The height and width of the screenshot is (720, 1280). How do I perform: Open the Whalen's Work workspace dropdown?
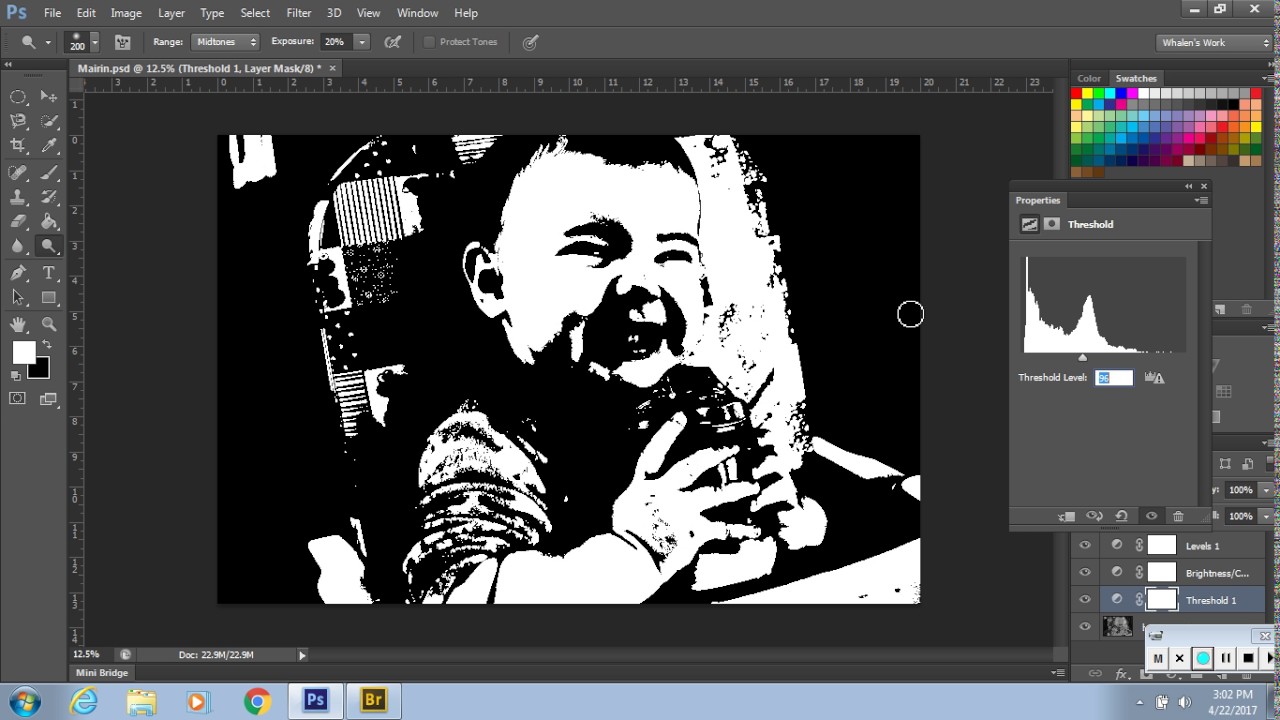tap(1215, 42)
